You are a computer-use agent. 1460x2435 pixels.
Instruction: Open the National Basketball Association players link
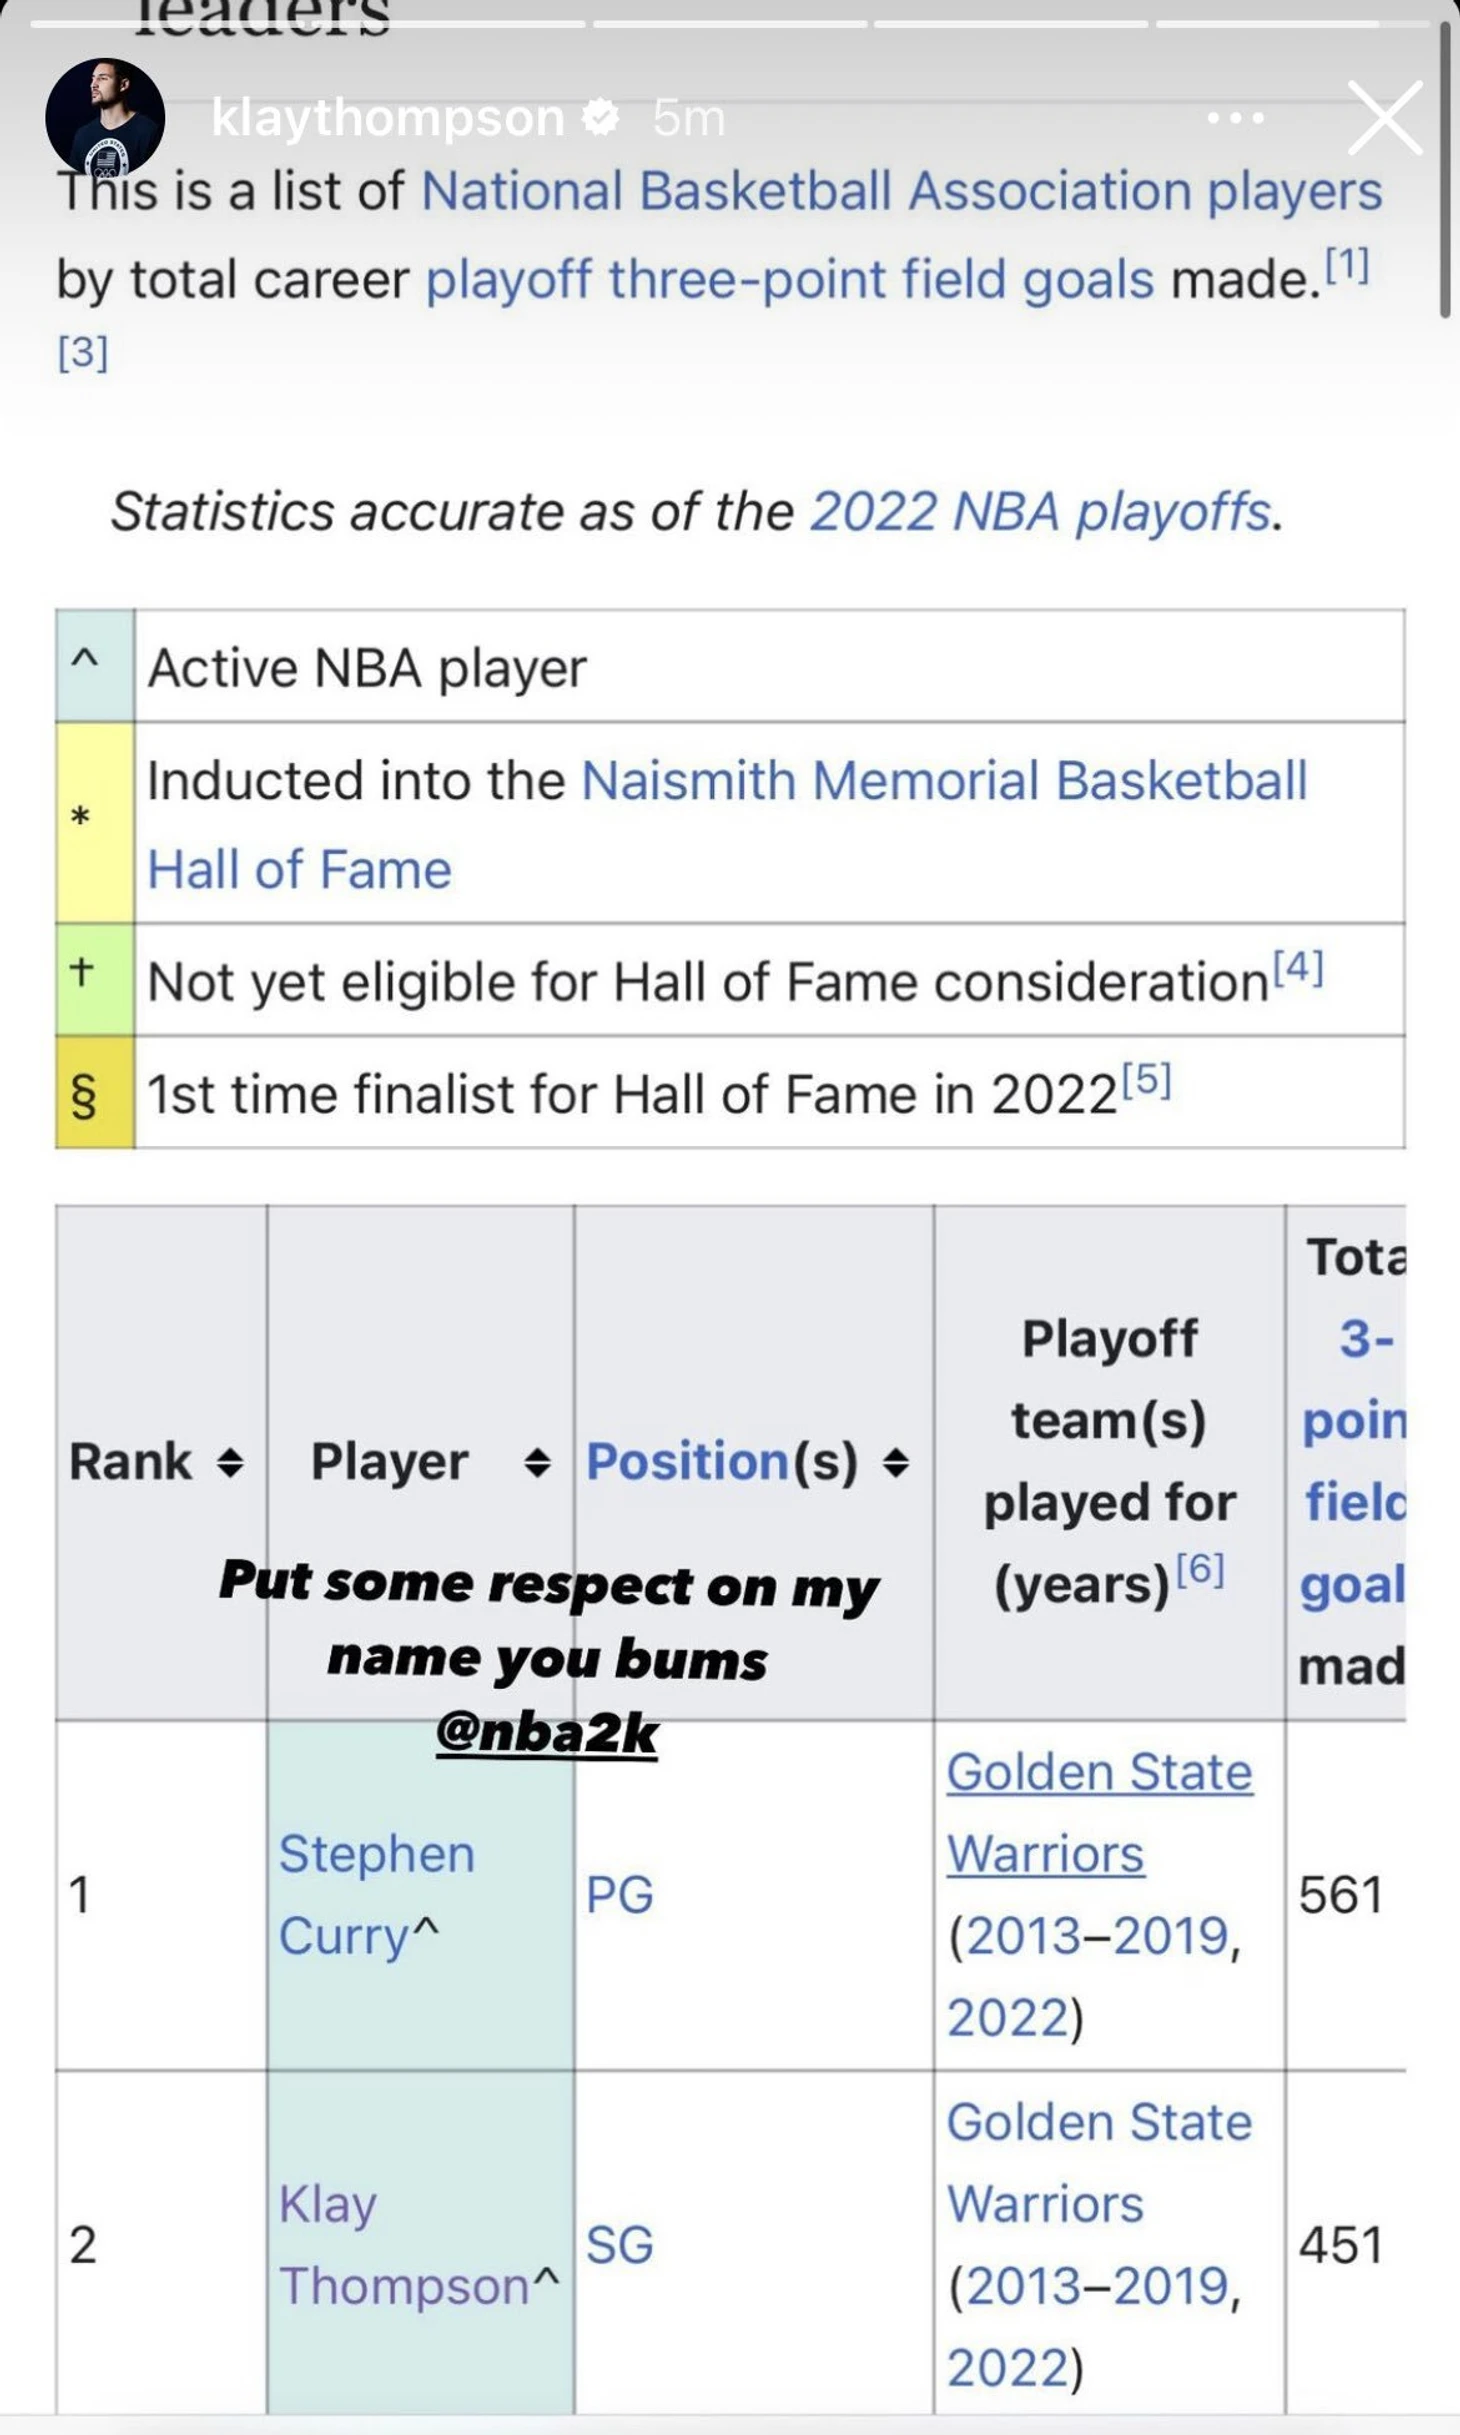[x=901, y=190]
